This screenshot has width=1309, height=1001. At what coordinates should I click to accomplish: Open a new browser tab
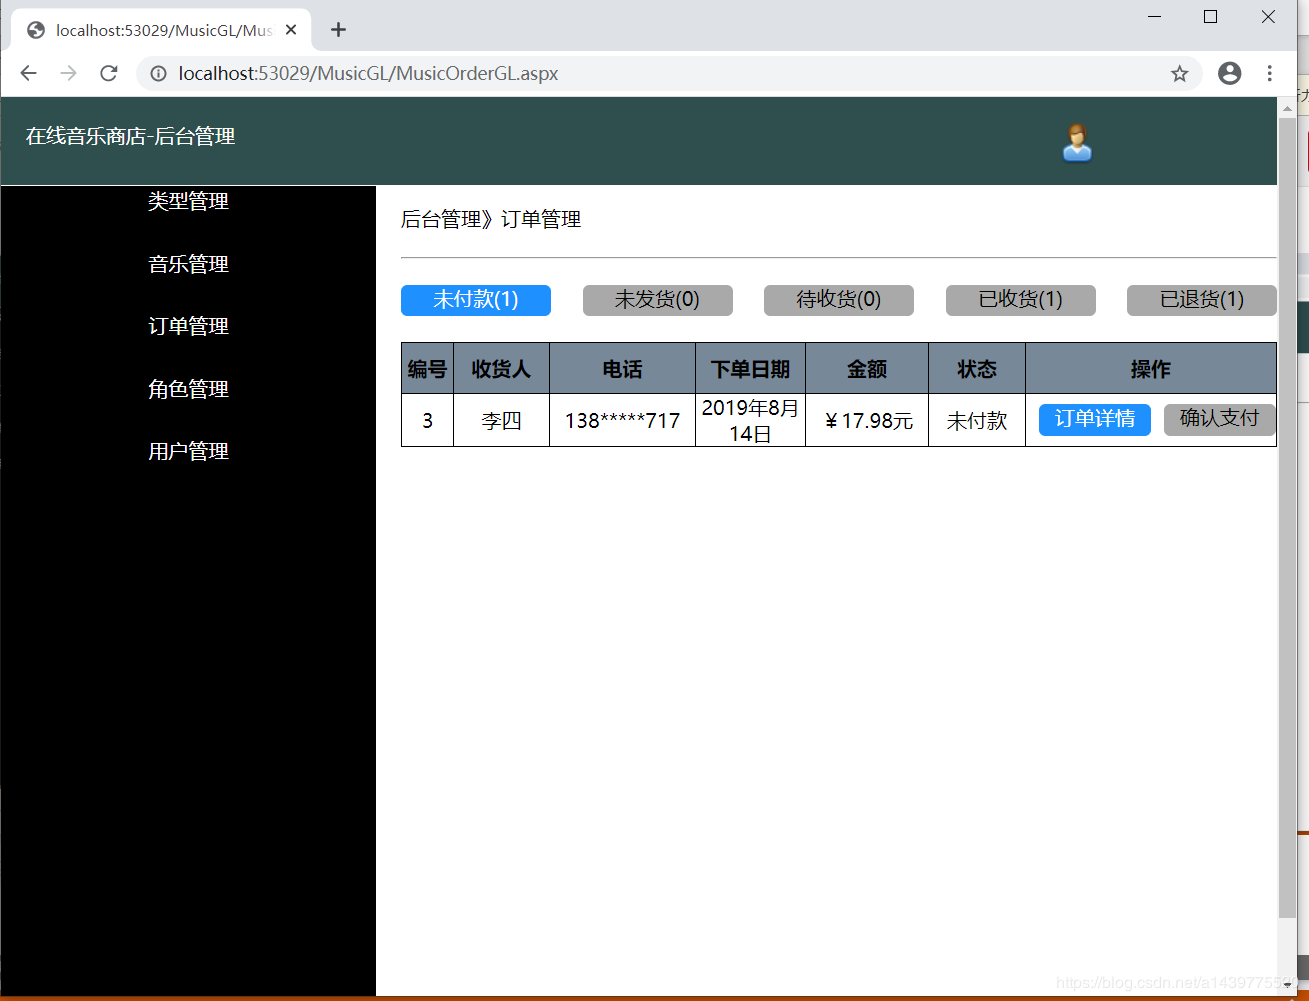coord(338,30)
